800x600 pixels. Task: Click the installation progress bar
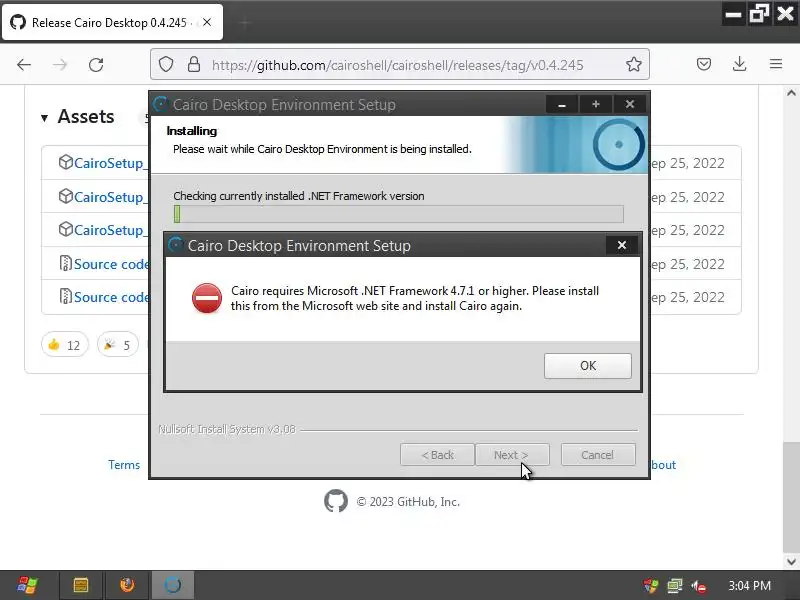(398, 214)
